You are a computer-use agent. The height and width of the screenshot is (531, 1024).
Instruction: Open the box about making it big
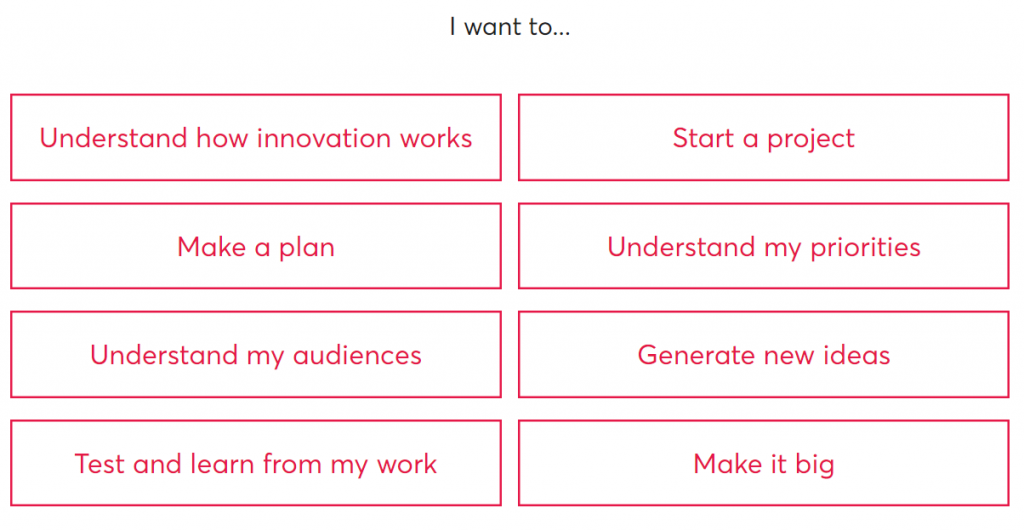[x=763, y=462]
